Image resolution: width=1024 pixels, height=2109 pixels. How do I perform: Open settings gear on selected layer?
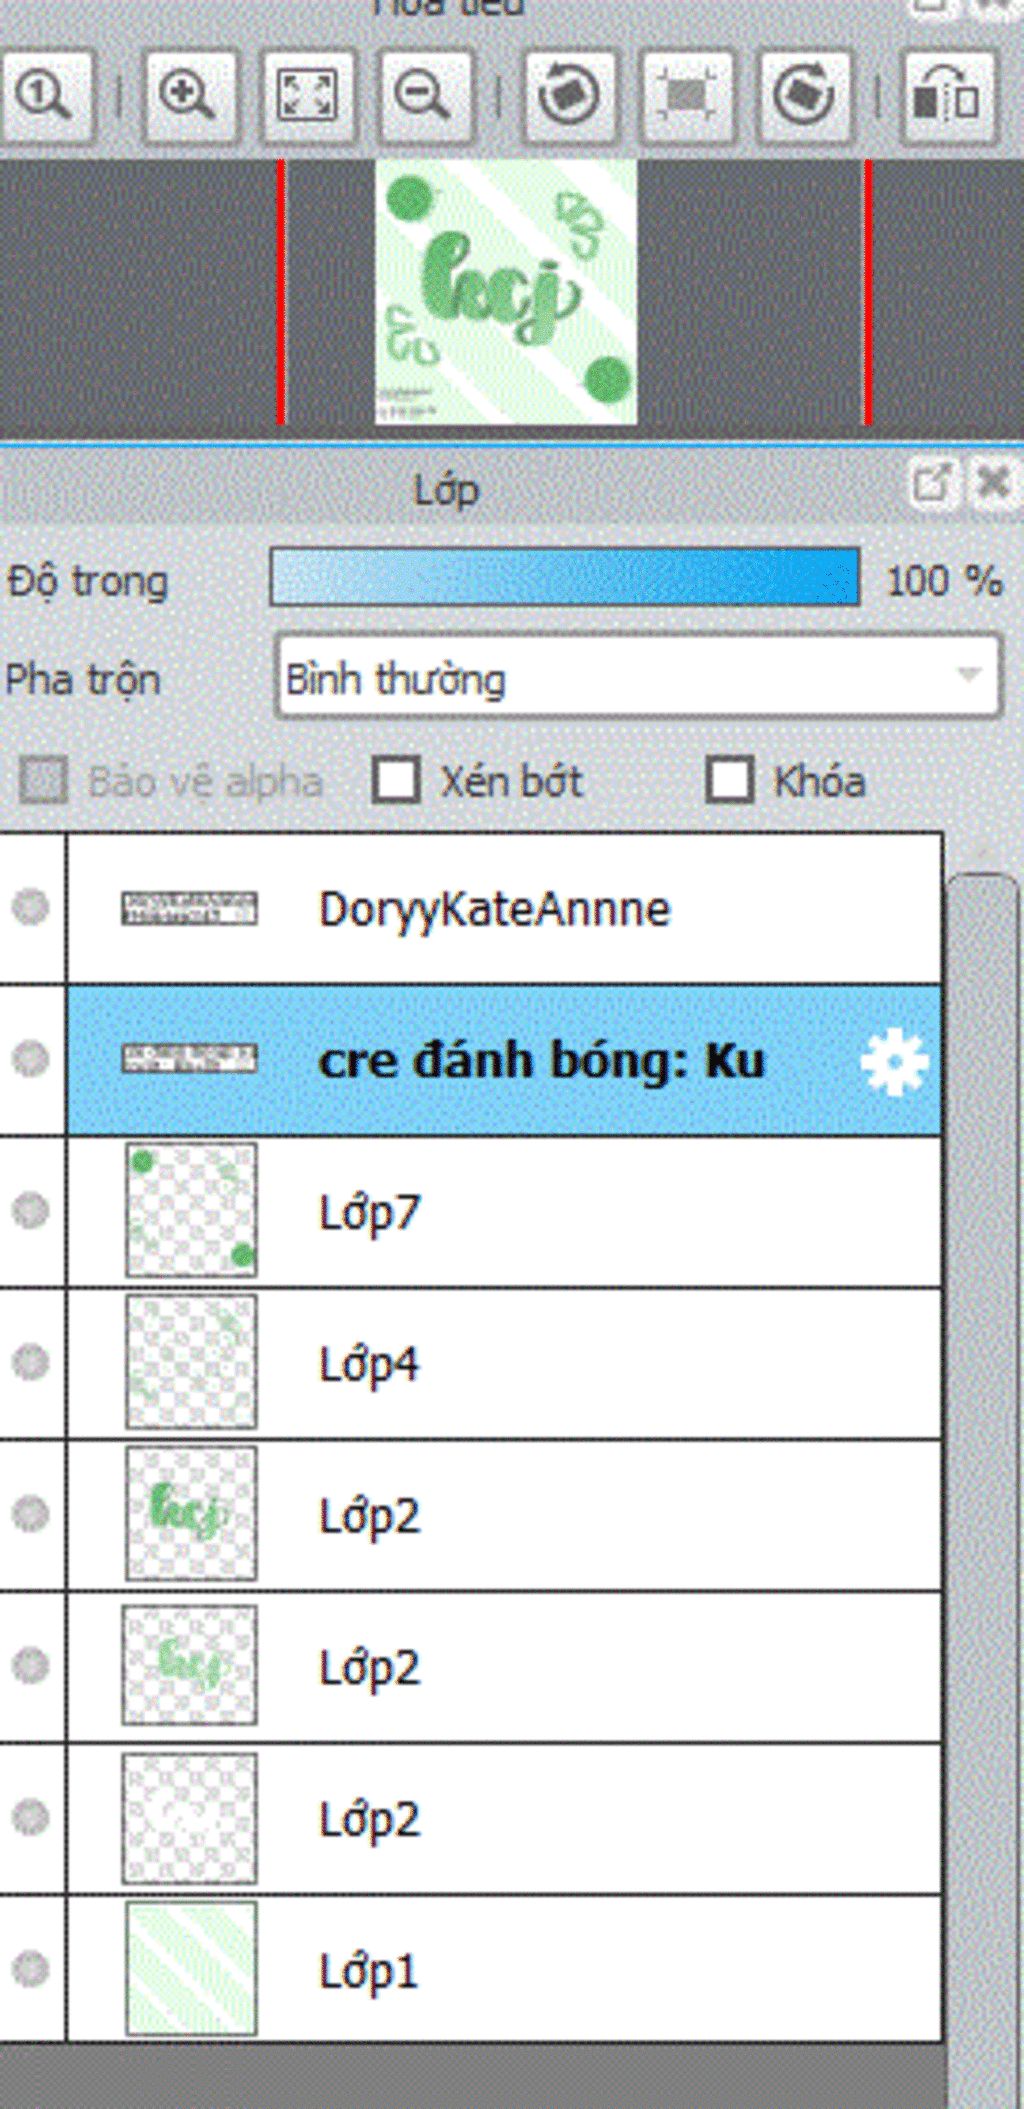894,1060
